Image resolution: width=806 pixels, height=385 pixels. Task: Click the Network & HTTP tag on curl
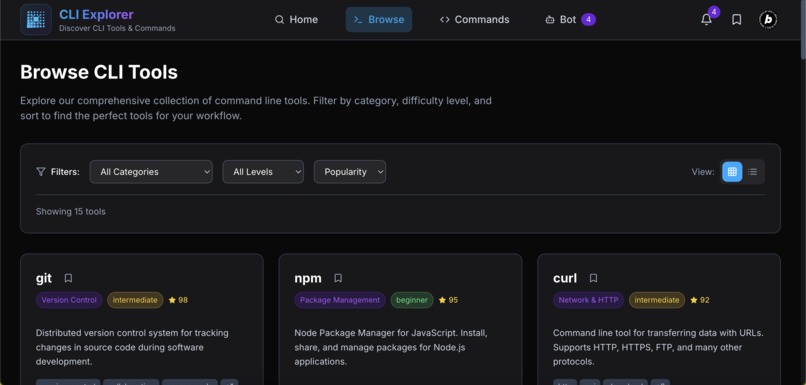[x=589, y=300]
